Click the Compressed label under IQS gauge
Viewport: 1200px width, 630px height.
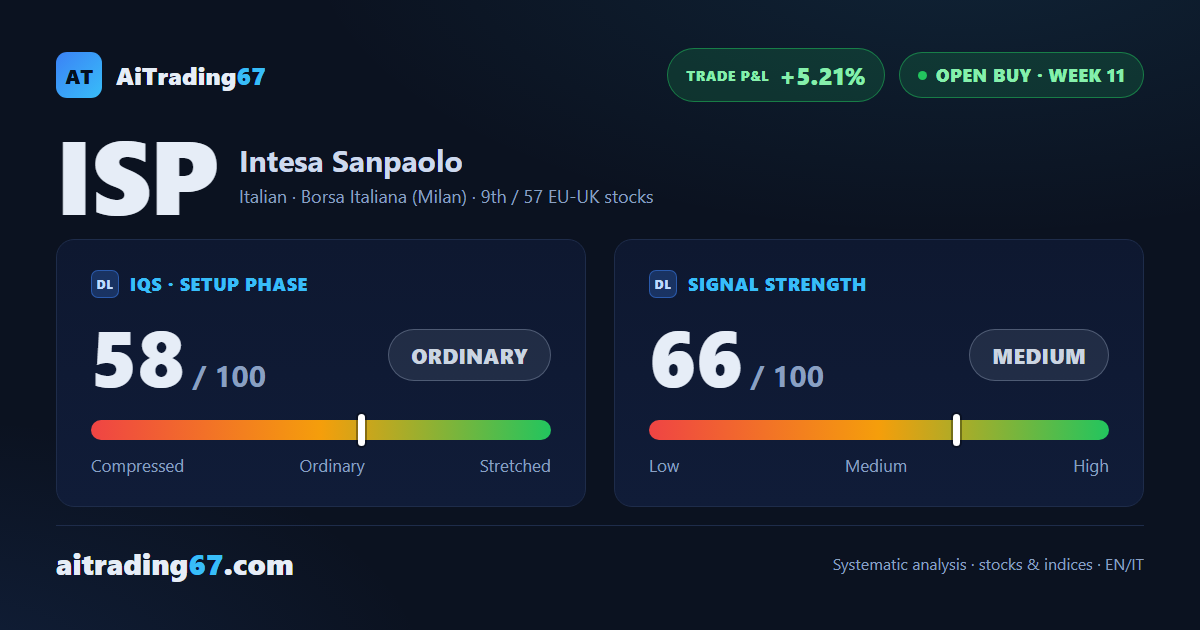137,466
